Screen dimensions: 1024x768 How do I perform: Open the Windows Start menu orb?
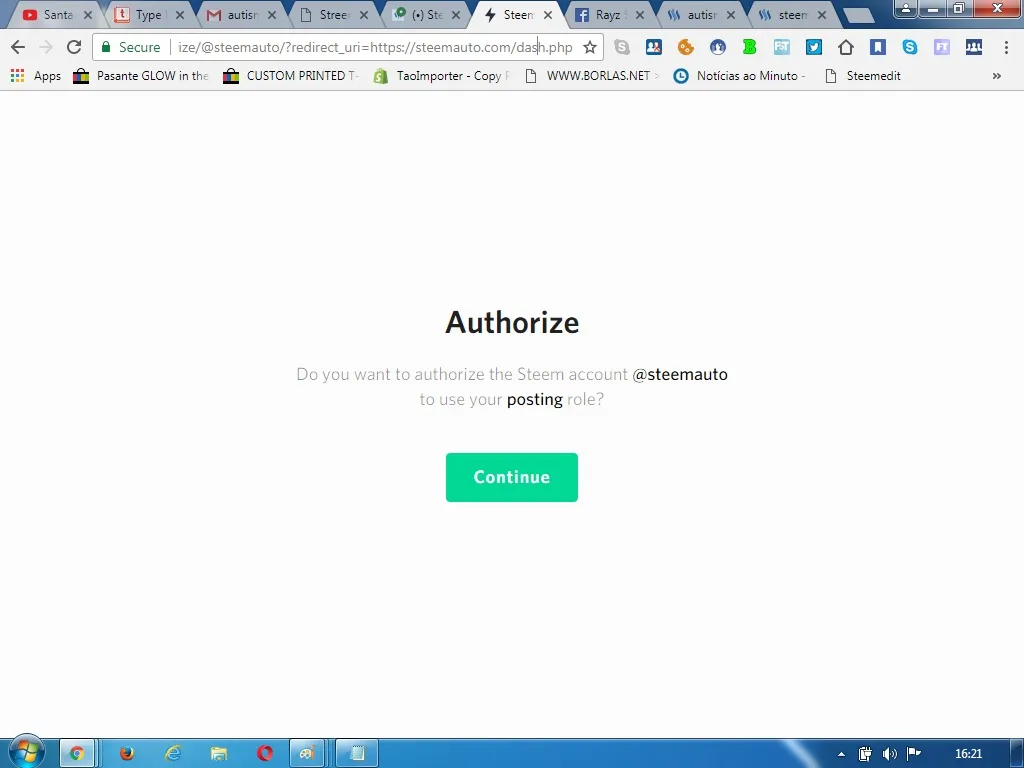[x=26, y=752]
